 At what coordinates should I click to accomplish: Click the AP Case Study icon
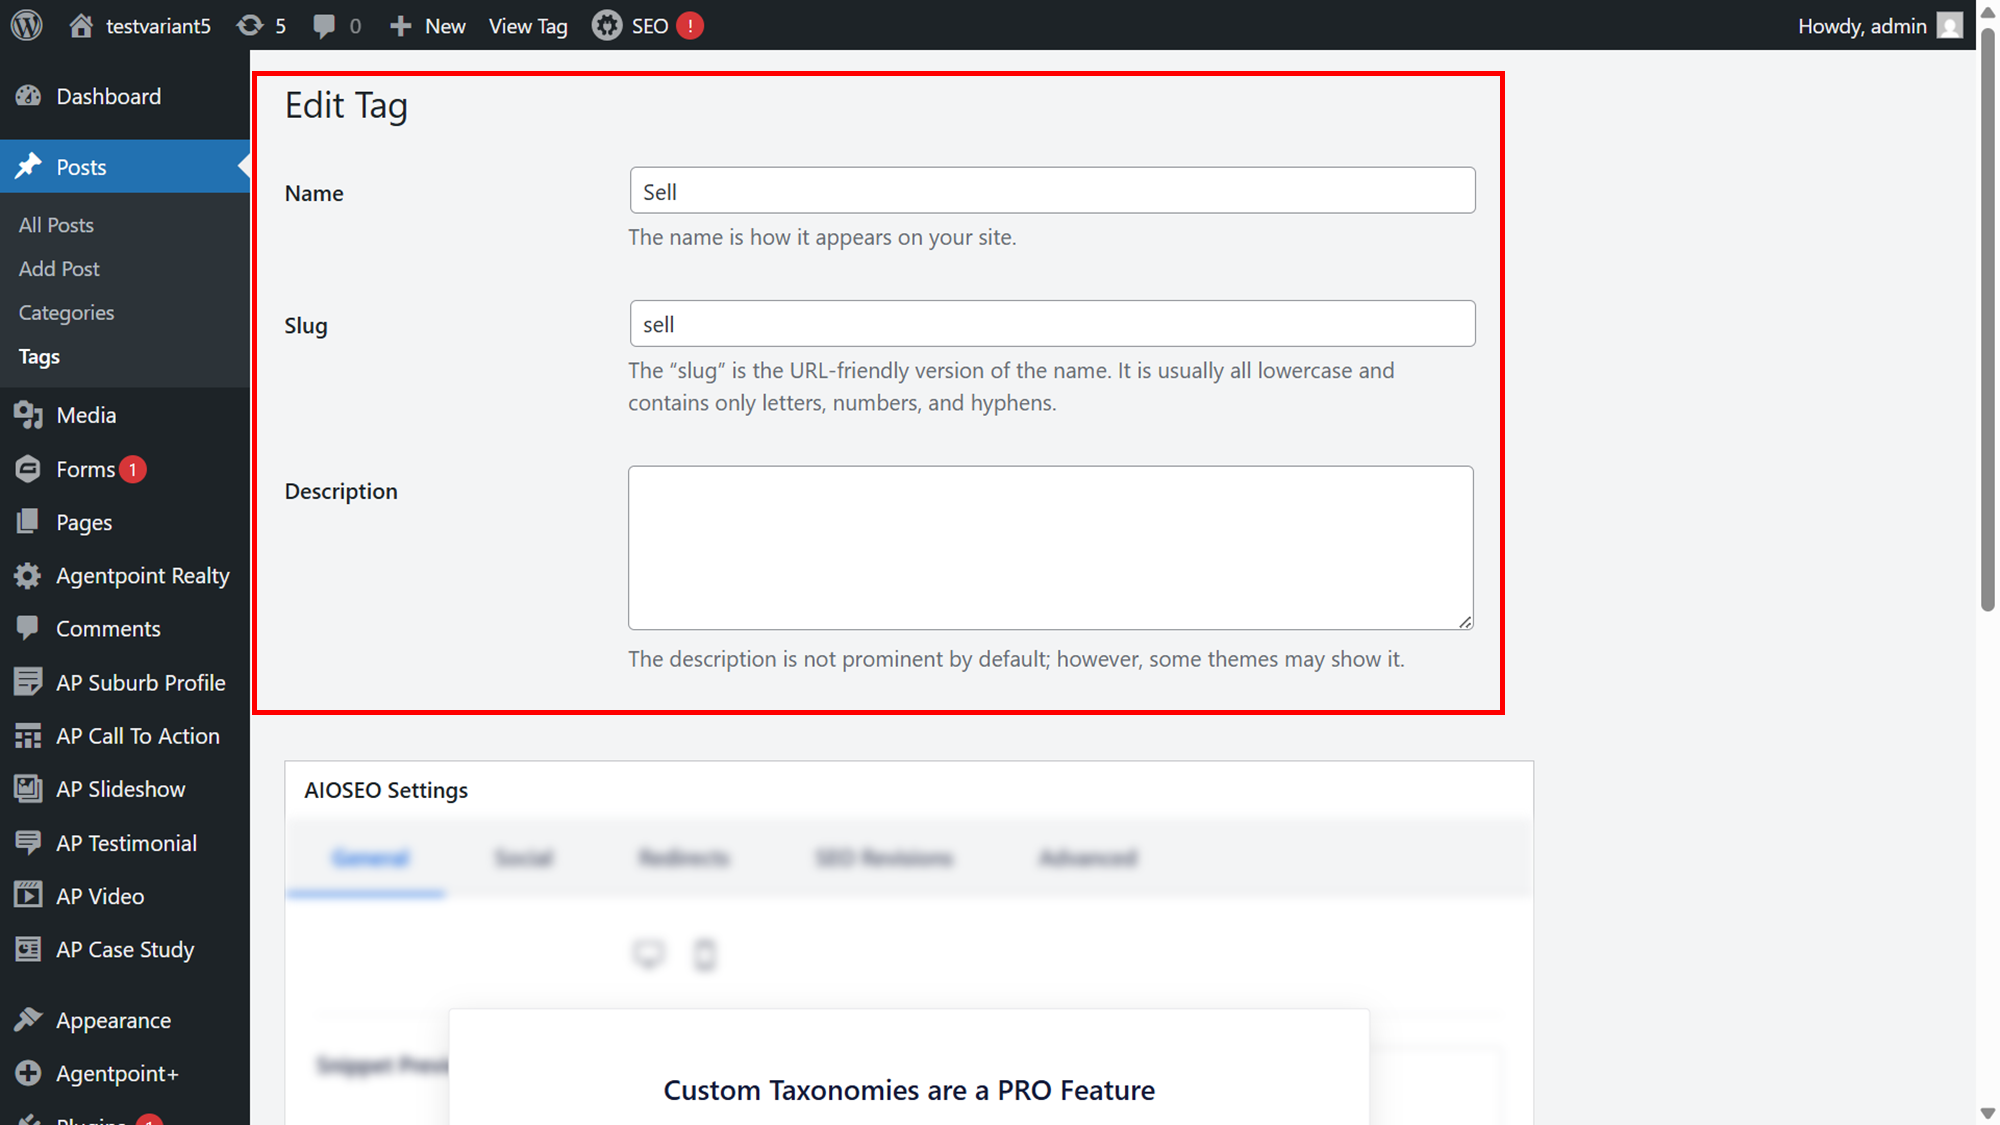[28, 949]
